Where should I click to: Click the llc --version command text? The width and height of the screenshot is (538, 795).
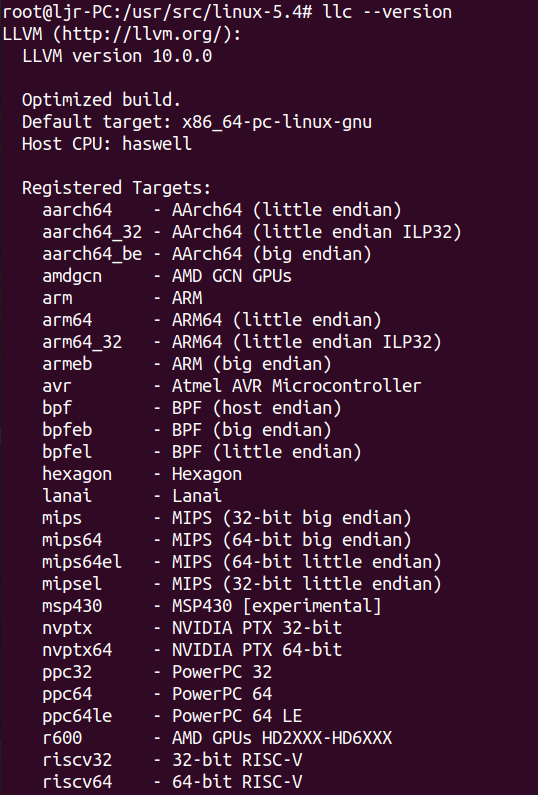(x=387, y=12)
